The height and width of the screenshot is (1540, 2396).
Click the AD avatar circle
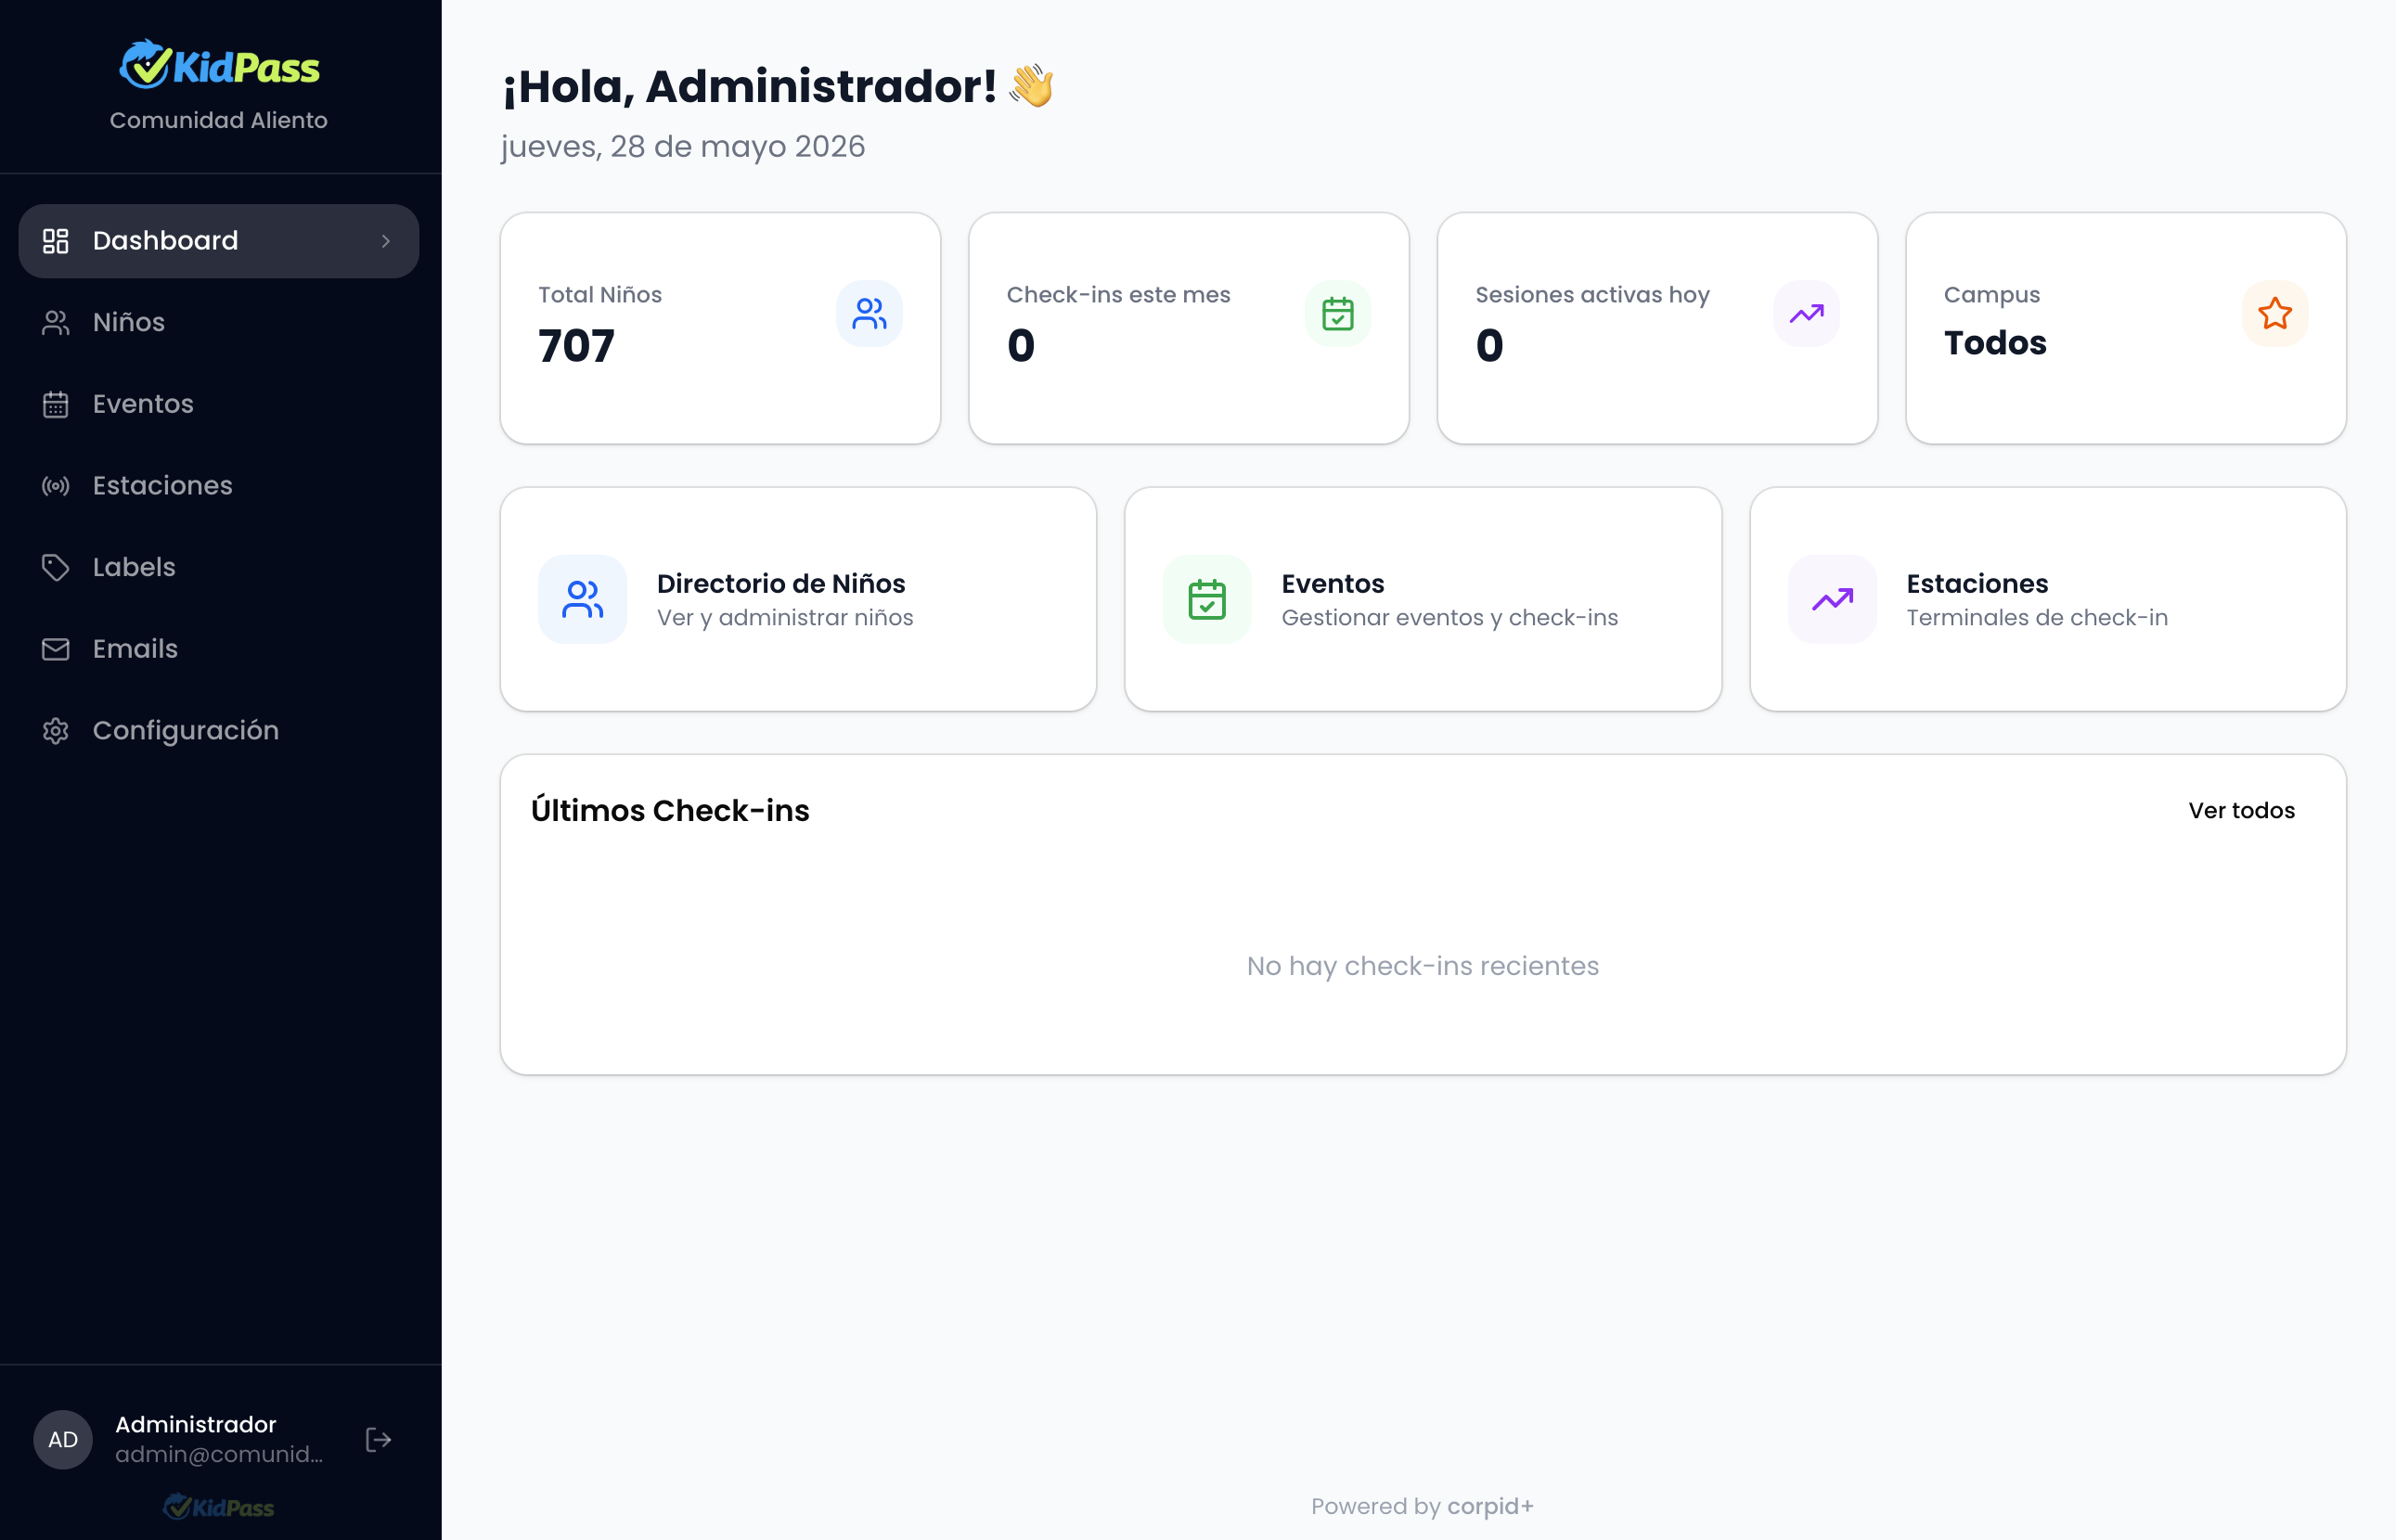(63, 1440)
